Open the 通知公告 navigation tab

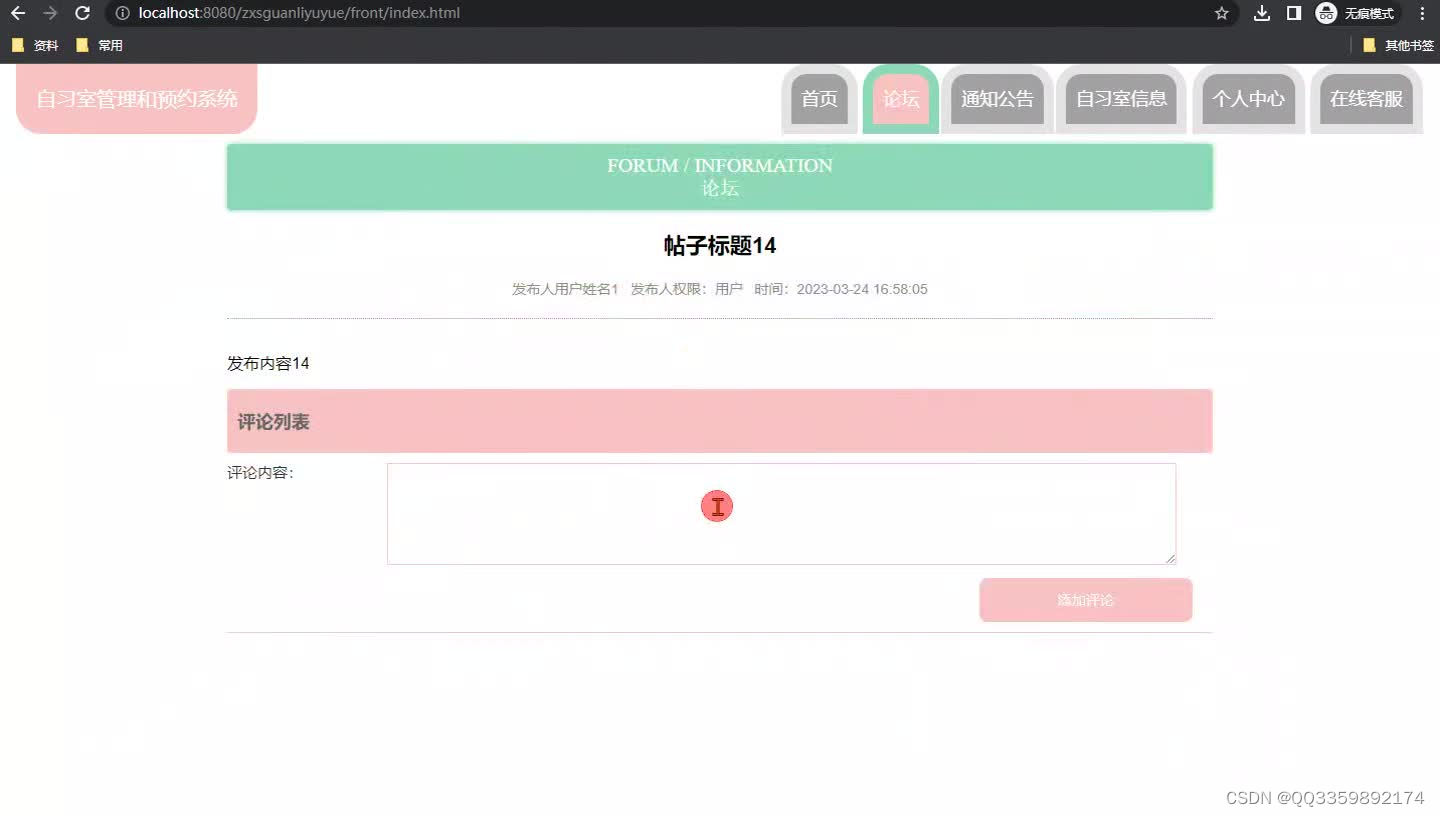point(997,99)
